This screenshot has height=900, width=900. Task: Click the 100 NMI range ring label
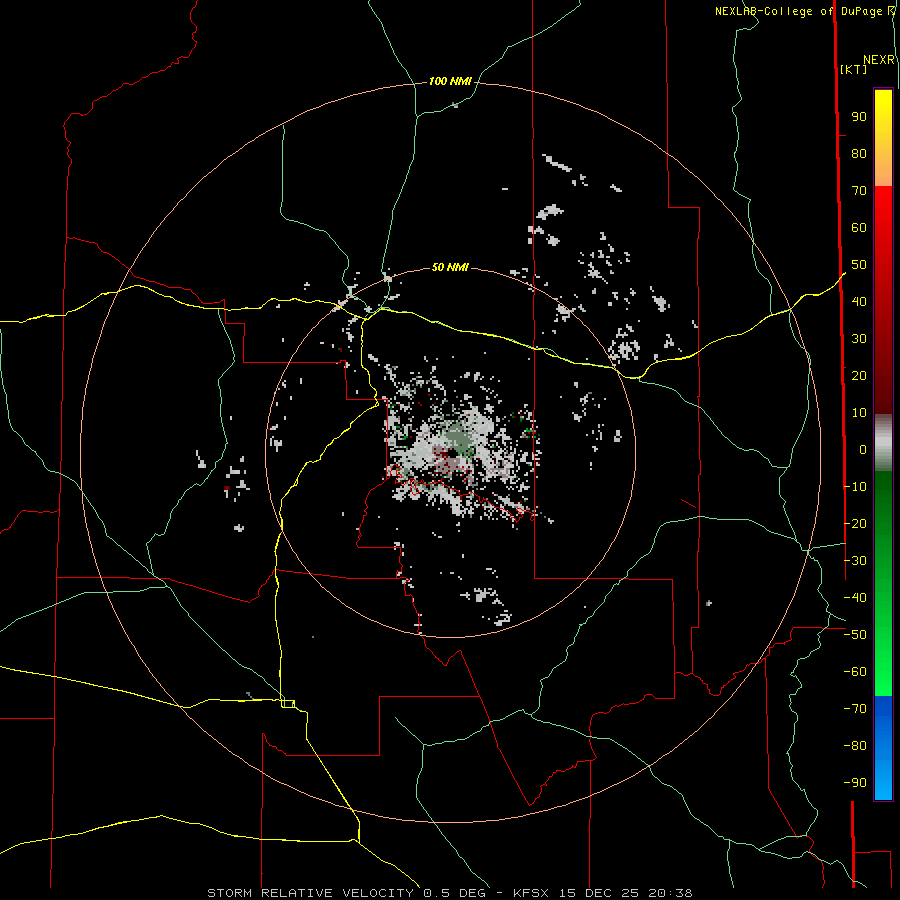tap(450, 82)
